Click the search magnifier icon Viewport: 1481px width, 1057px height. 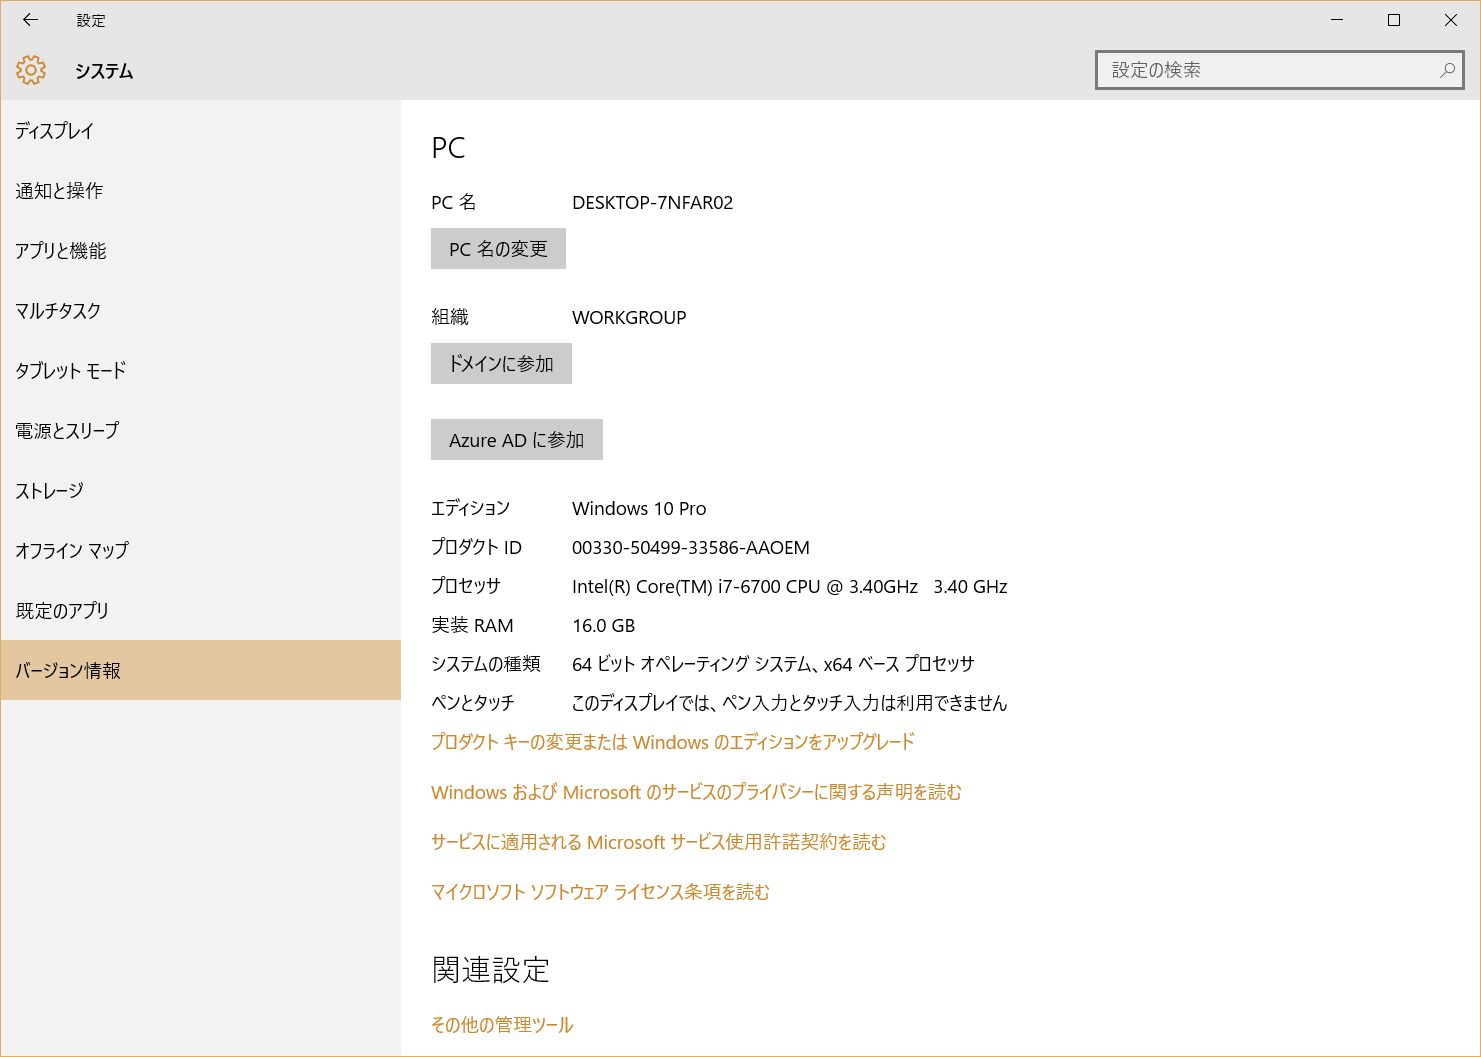tap(1446, 70)
